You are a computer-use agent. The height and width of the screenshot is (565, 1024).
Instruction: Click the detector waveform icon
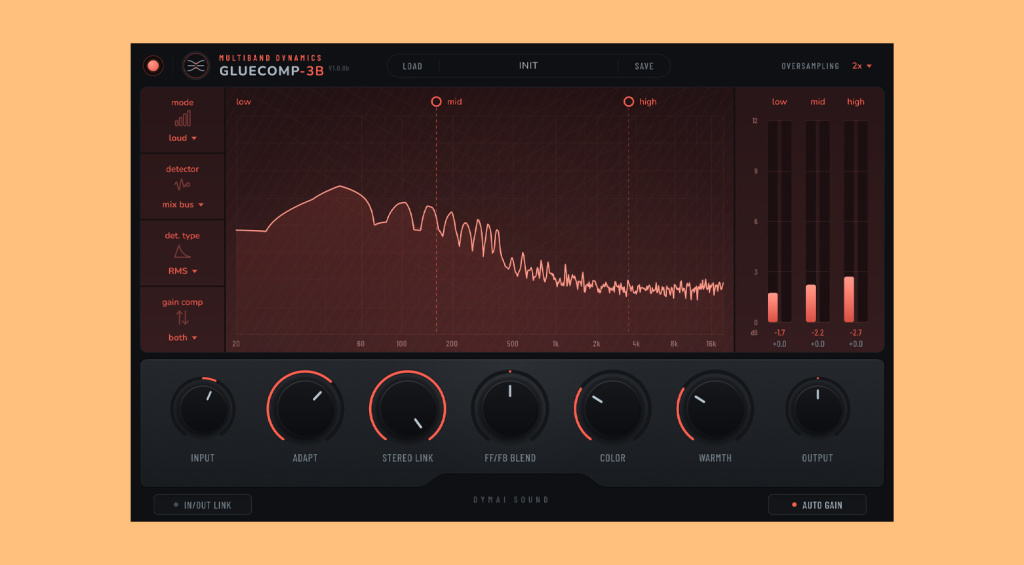pyautogui.click(x=182, y=185)
